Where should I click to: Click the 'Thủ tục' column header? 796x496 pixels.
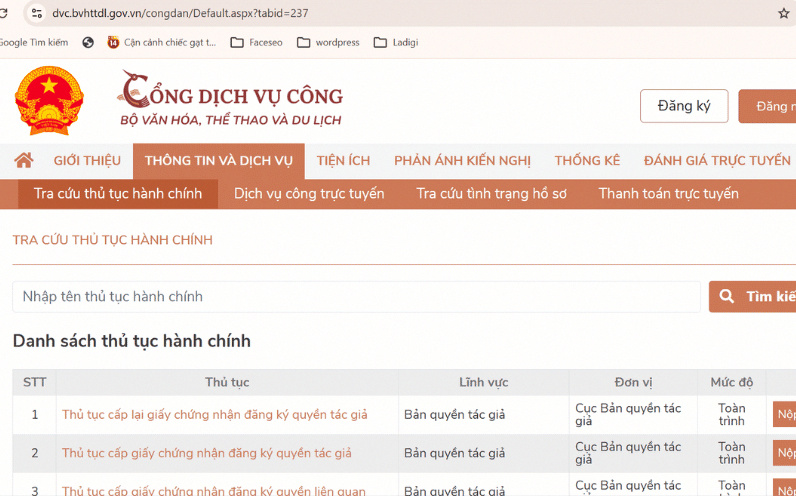point(227,382)
